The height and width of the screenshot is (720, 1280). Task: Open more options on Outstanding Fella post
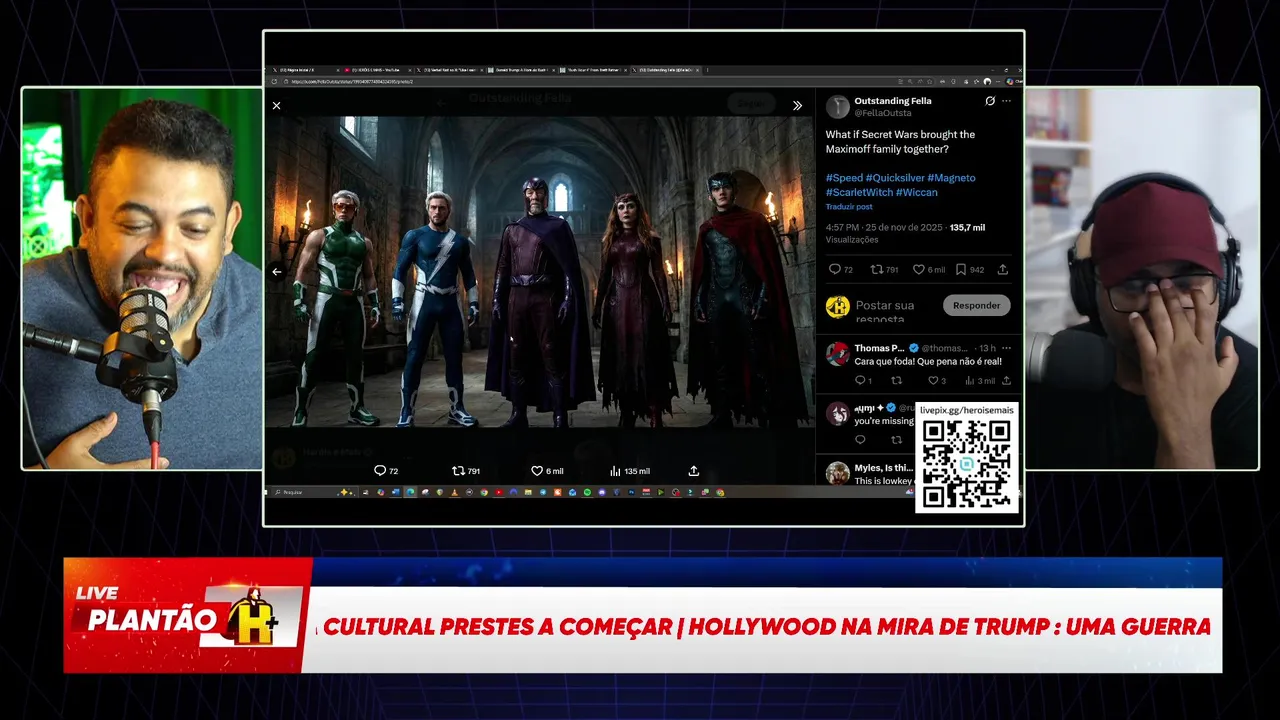coord(1006,101)
